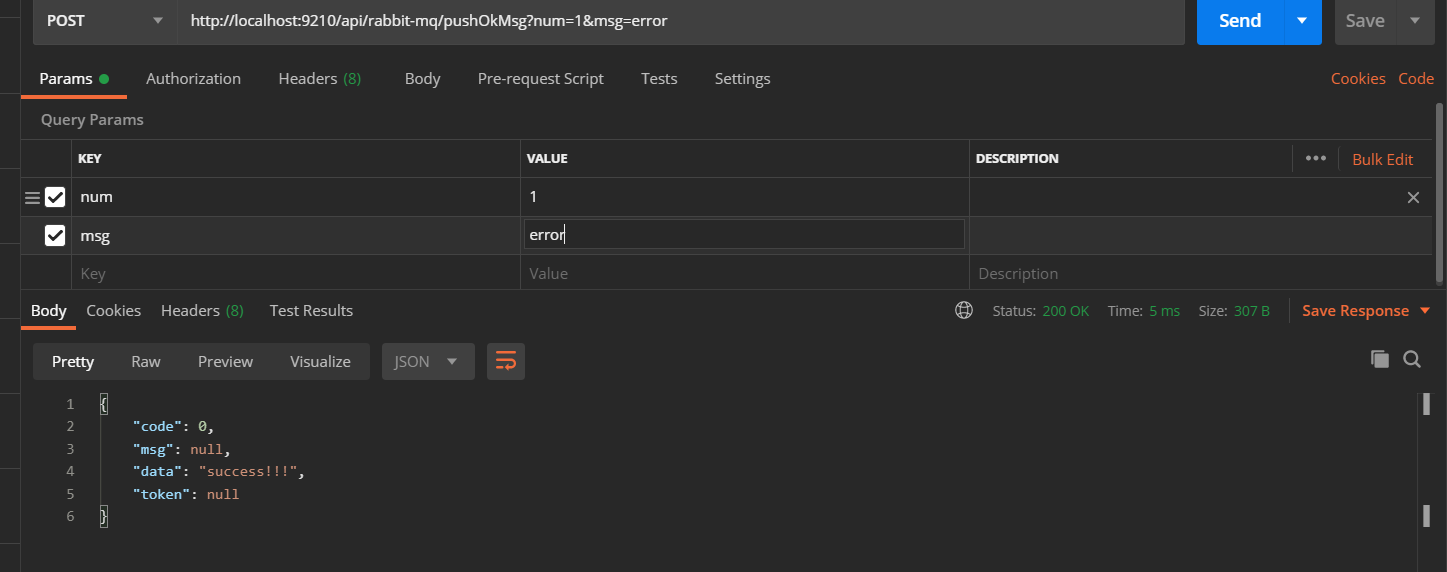
Task: Copy response body using the copy icon
Action: [1380, 360]
